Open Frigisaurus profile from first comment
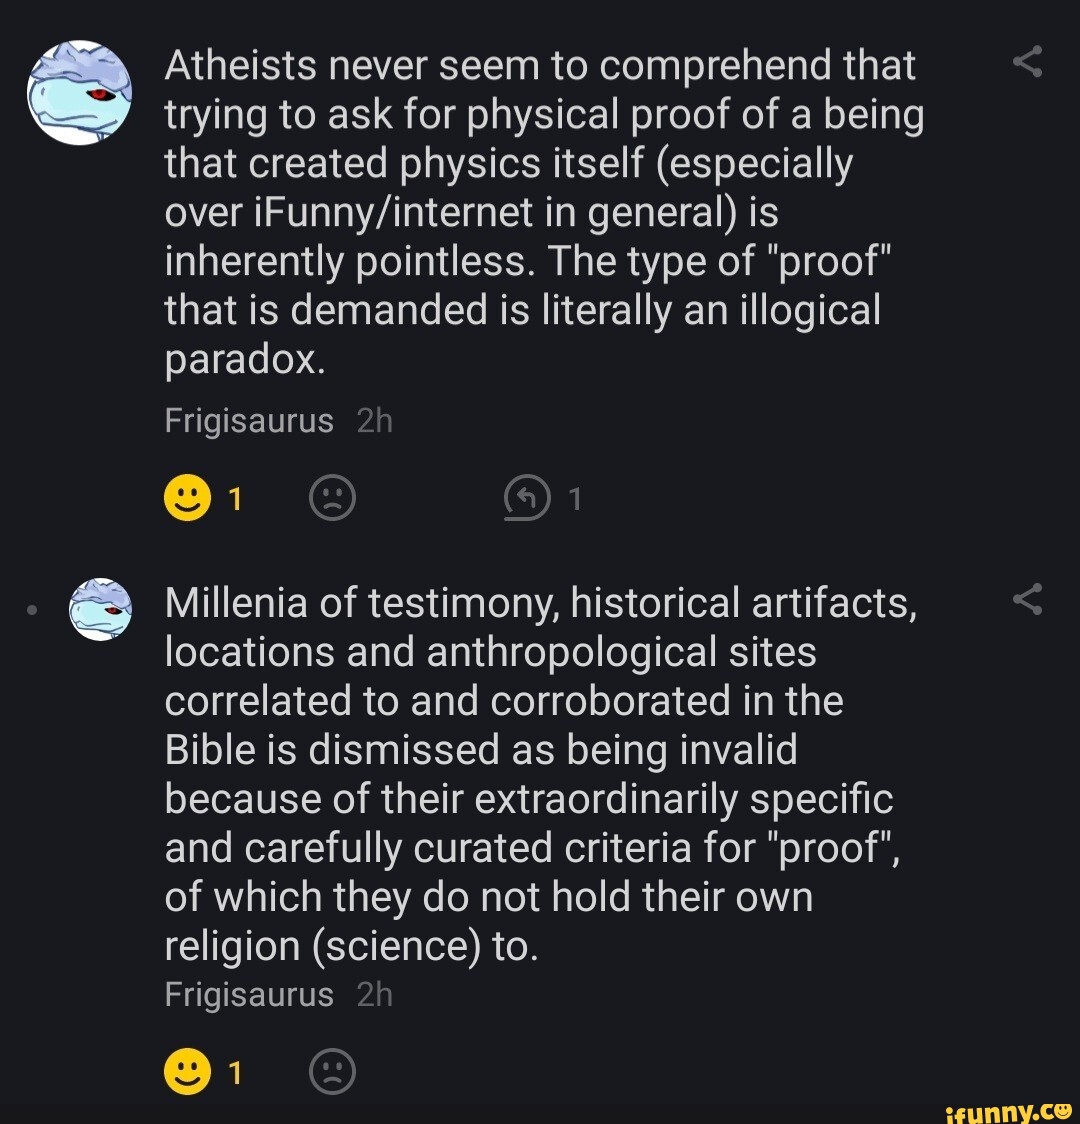This screenshot has height=1124, width=1080. click(248, 421)
